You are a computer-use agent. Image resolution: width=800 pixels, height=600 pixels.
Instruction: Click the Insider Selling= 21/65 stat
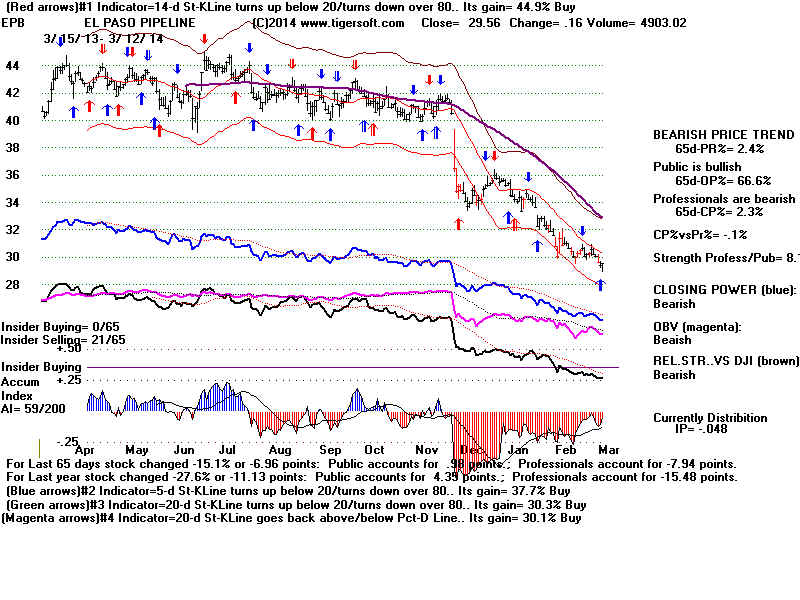pos(63,340)
